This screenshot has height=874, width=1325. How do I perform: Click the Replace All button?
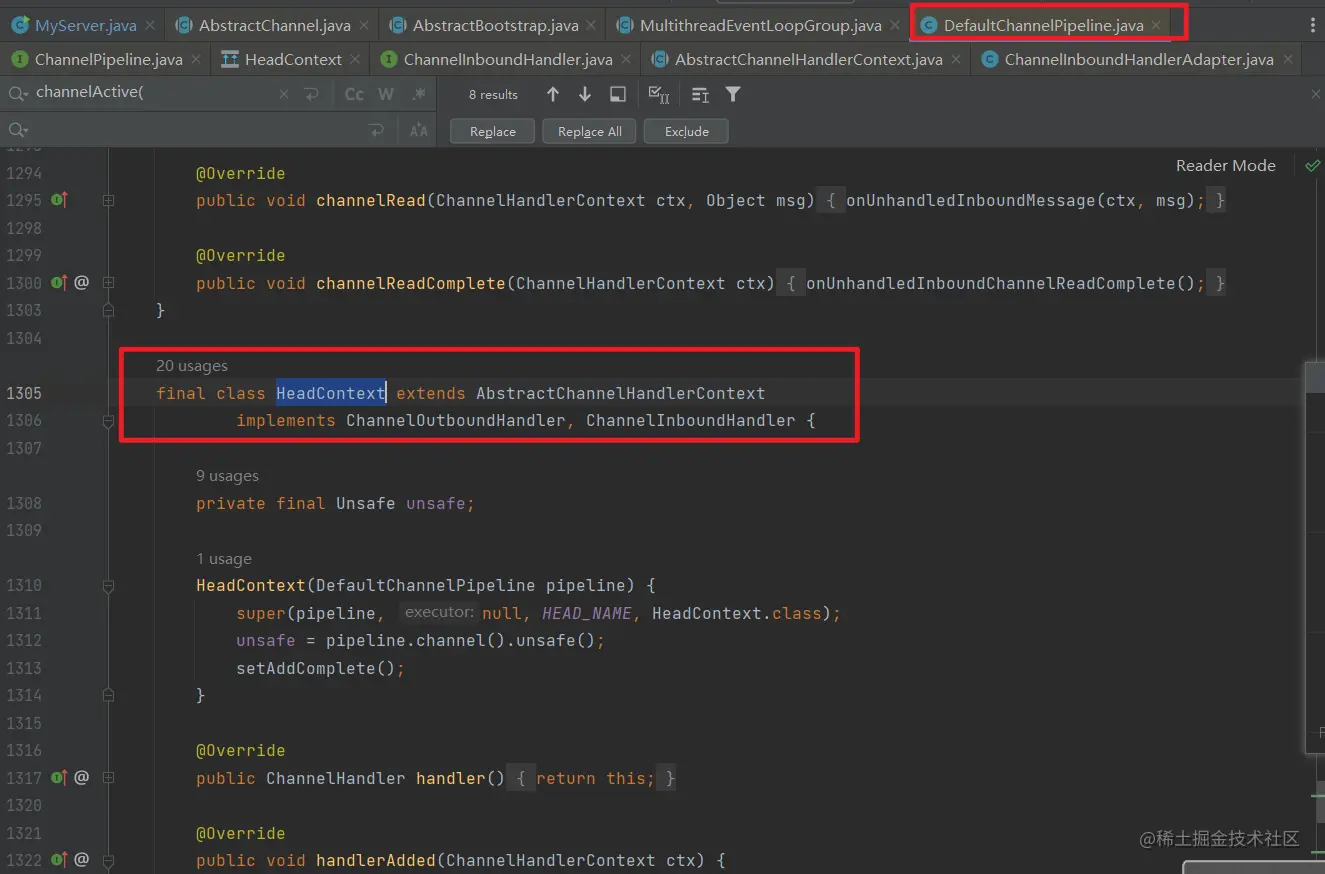(x=590, y=131)
